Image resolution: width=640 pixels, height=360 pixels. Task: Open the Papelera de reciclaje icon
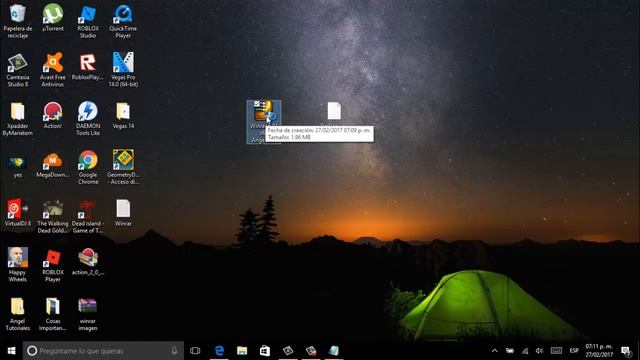pyautogui.click(x=18, y=20)
